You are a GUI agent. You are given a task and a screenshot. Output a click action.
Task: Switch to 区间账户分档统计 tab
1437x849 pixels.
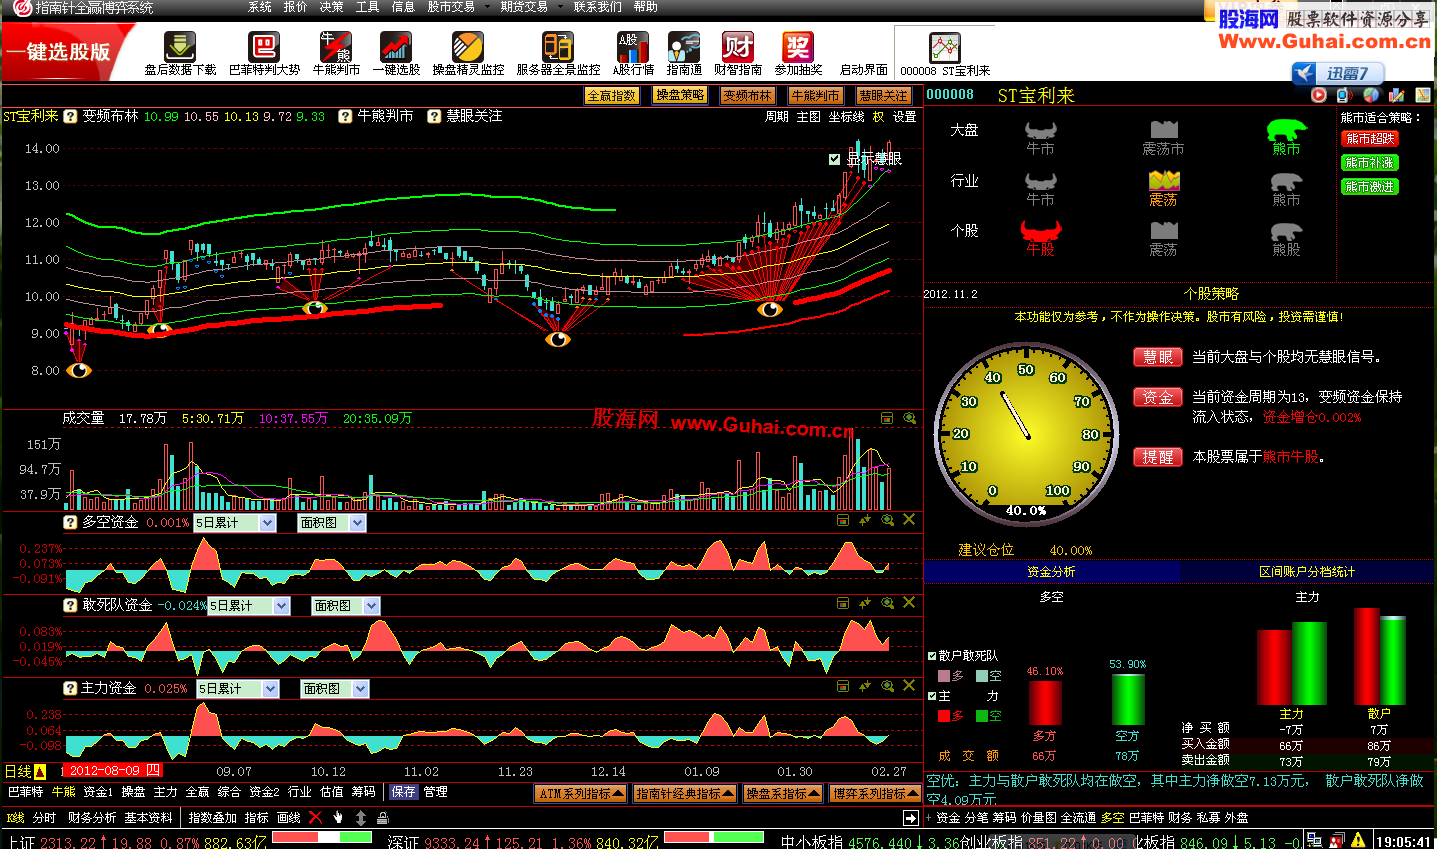pos(1306,572)
